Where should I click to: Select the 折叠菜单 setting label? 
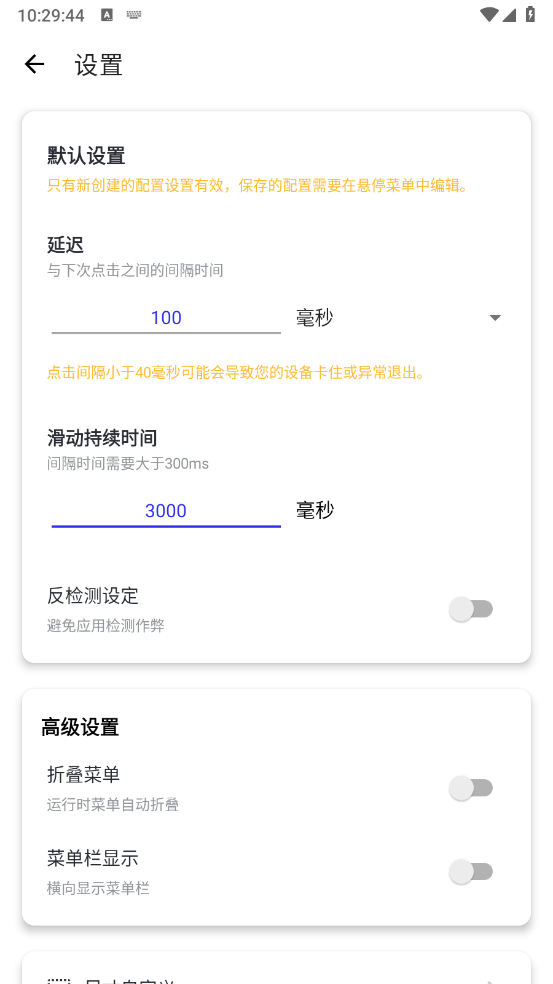[x=83, y=775]
